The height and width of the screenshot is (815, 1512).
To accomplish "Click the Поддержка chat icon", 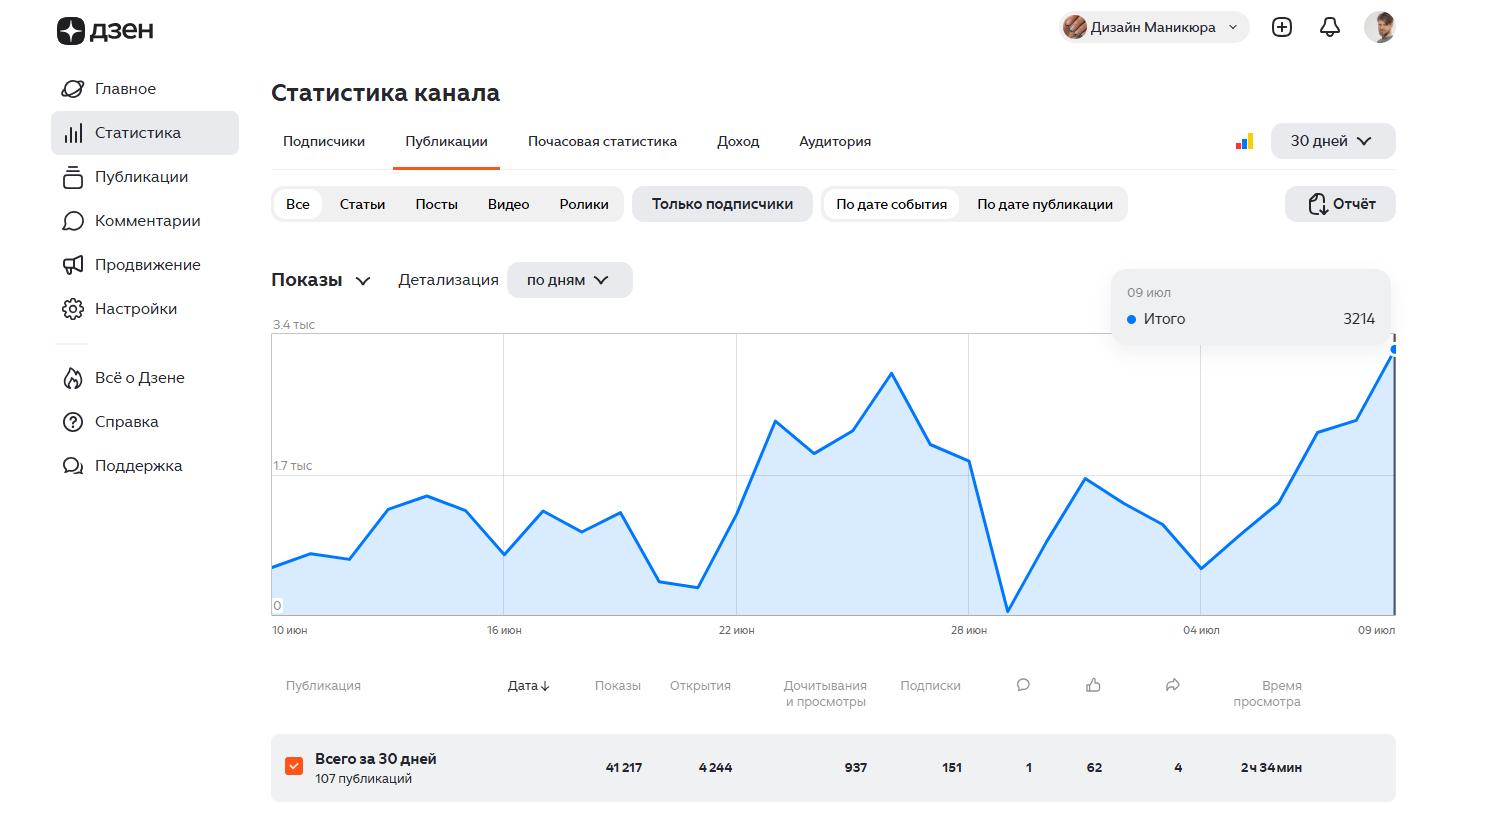I will click(73, 466).
